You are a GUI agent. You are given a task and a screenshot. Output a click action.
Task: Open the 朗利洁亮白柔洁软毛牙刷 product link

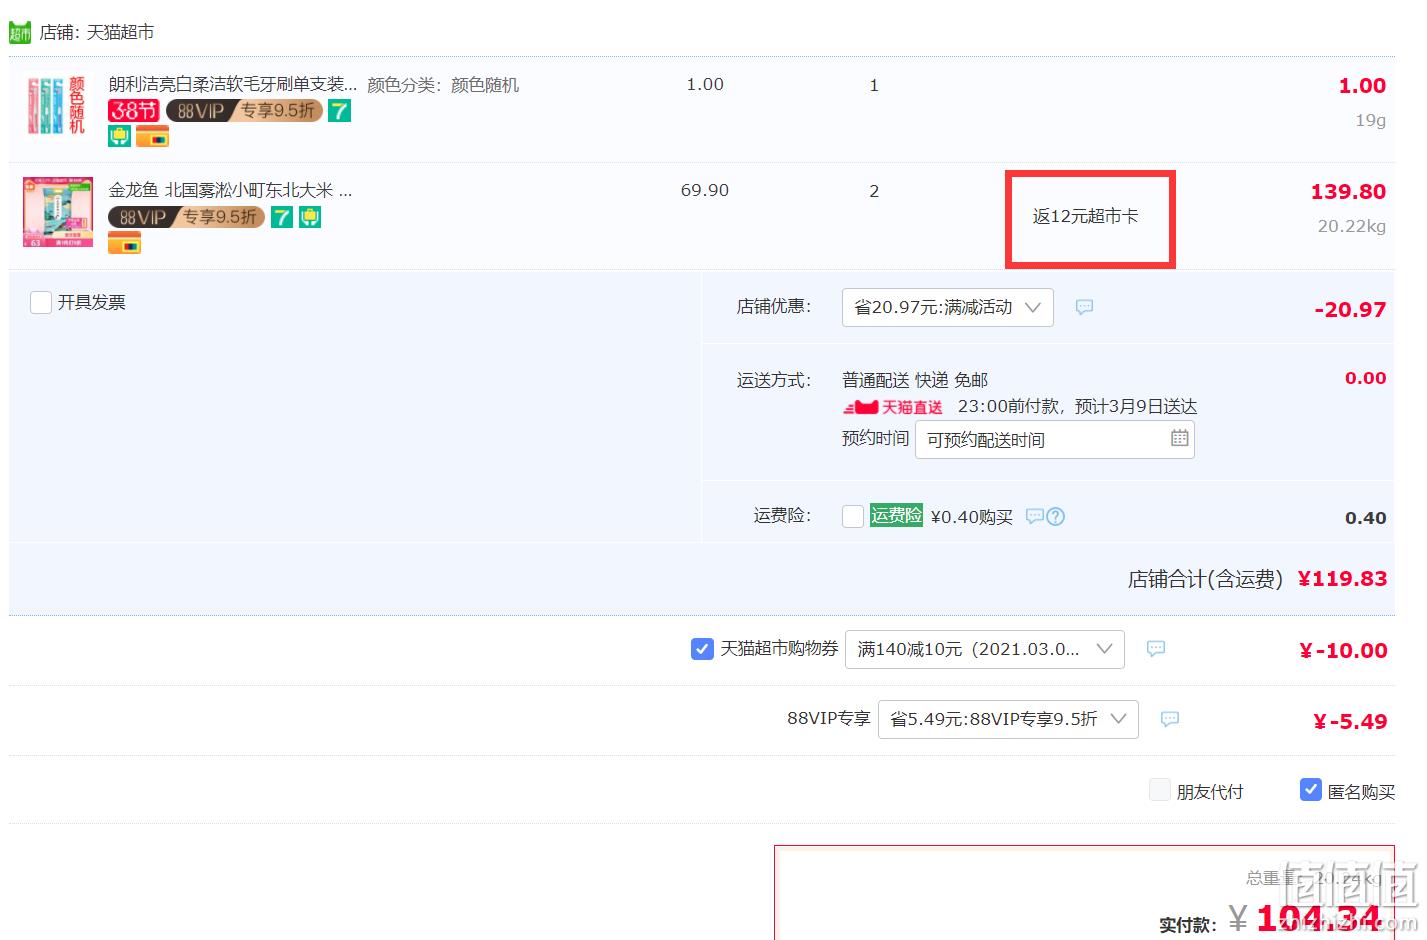(232, 84)
